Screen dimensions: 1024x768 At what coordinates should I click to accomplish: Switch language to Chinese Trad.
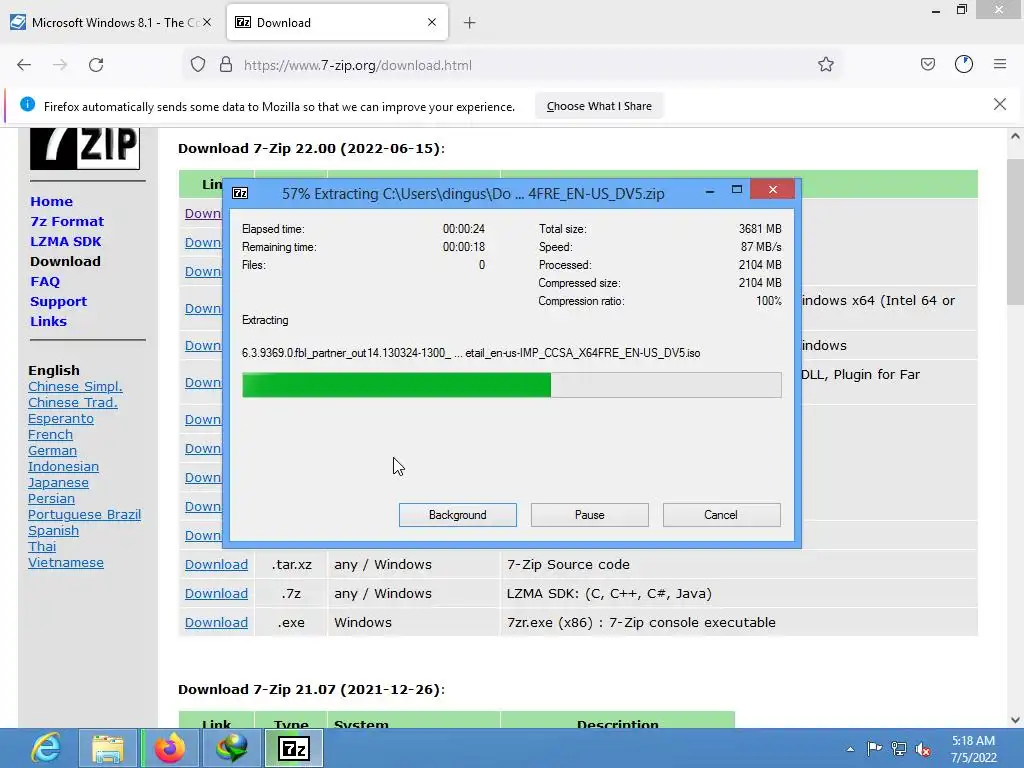(x=72, y=402)
